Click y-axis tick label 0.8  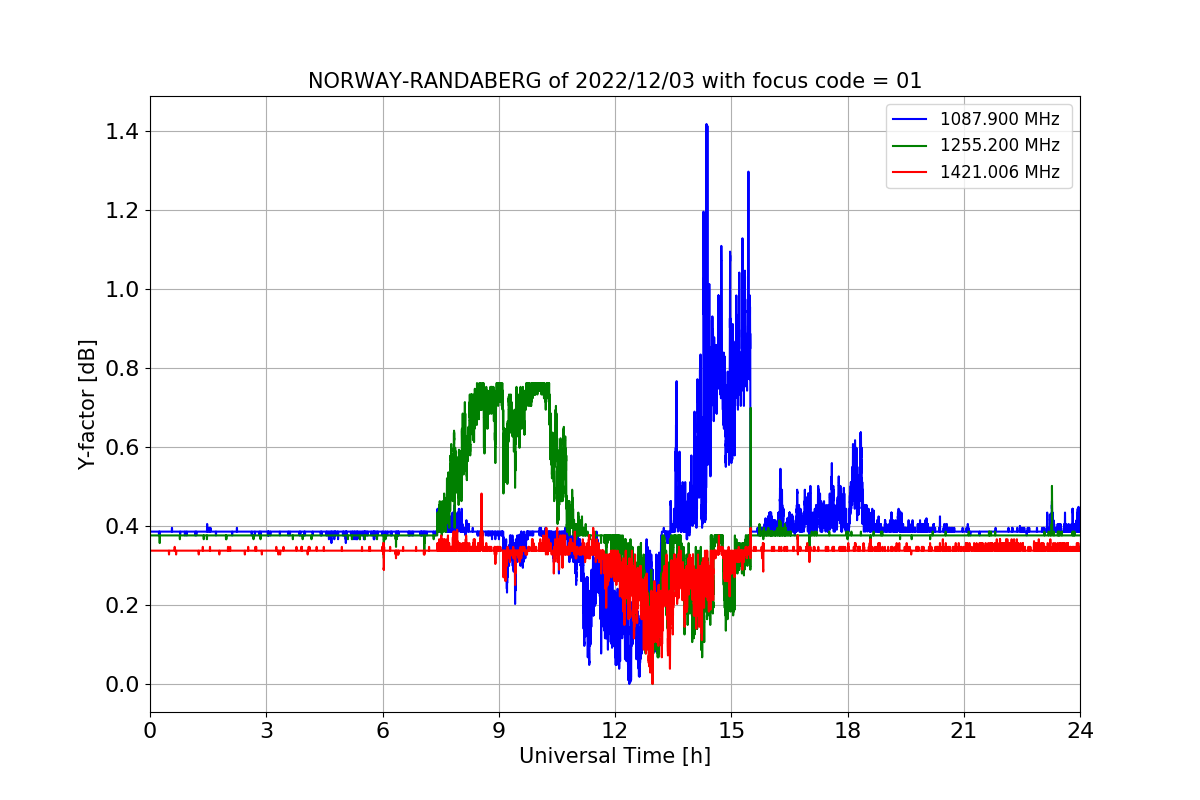coord(124,369)
